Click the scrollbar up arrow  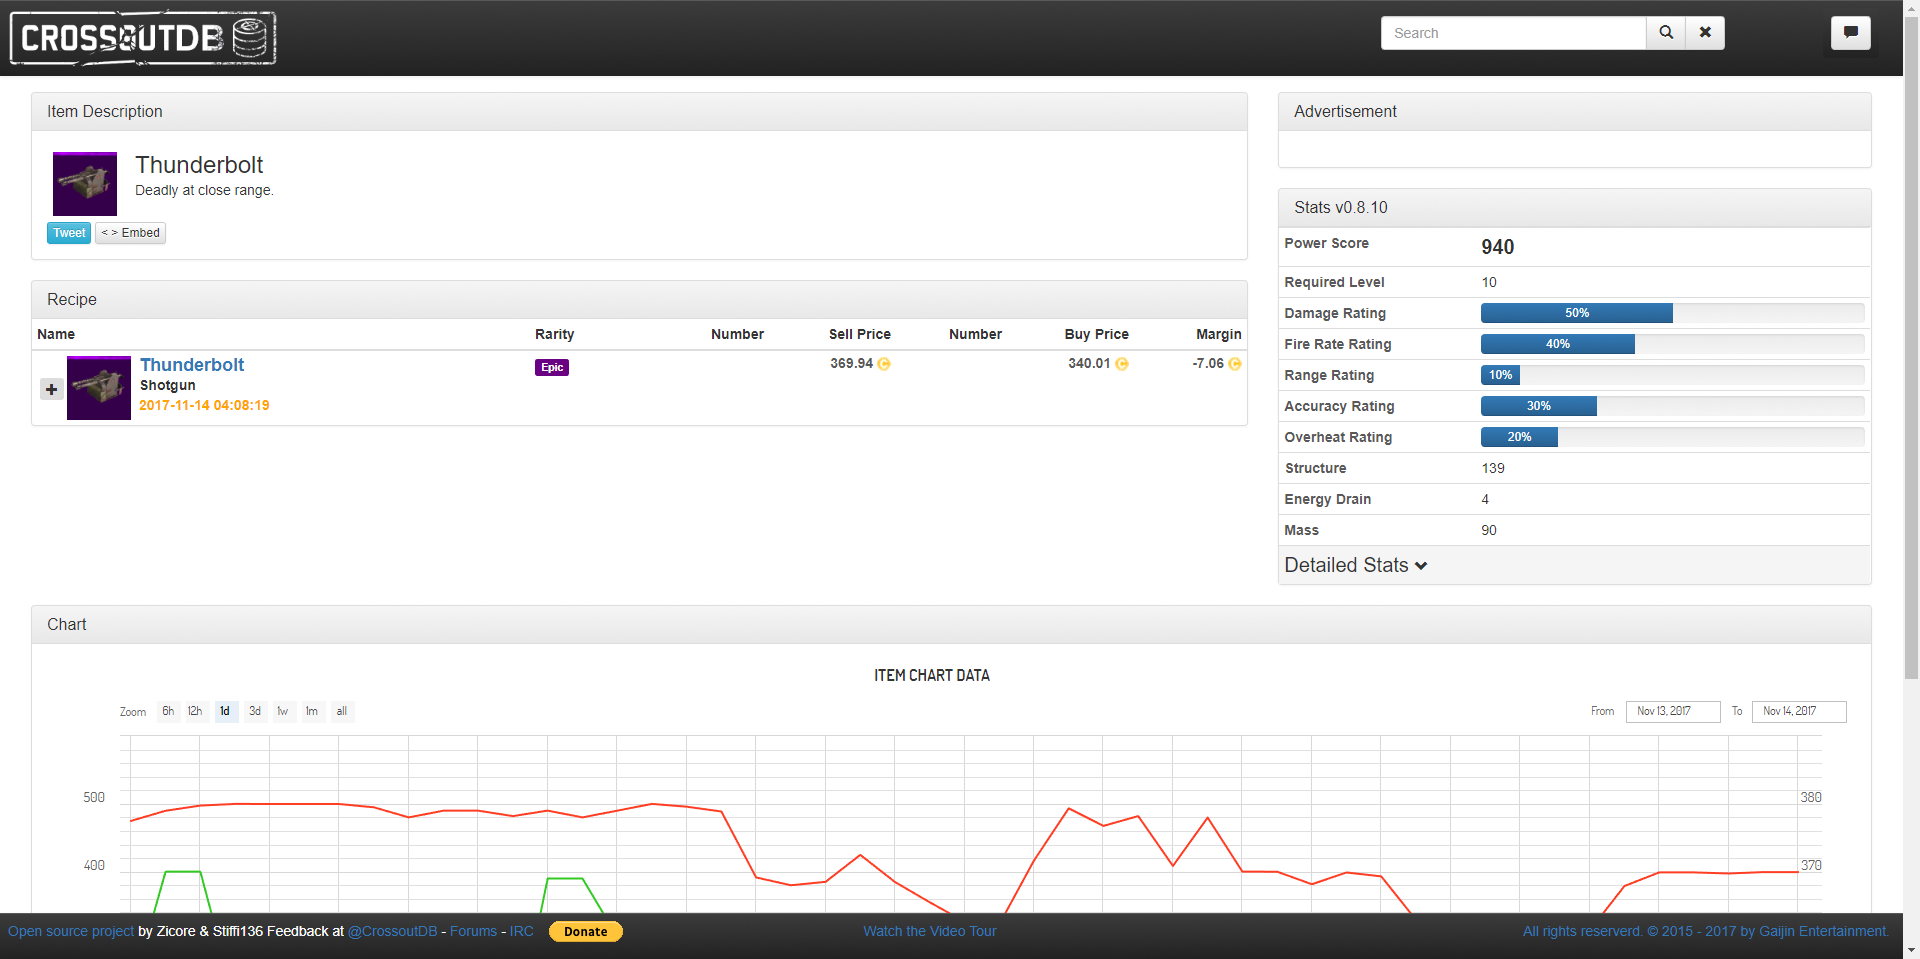pyautogui.click(x=1911, y=8)
